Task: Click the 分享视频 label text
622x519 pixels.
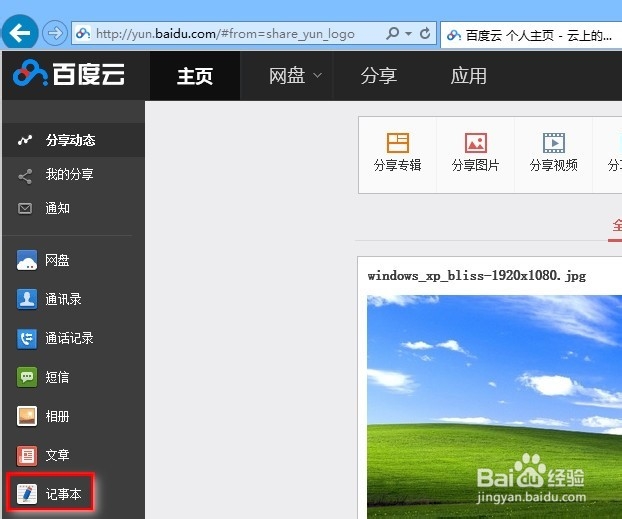Action: [554, 165]
